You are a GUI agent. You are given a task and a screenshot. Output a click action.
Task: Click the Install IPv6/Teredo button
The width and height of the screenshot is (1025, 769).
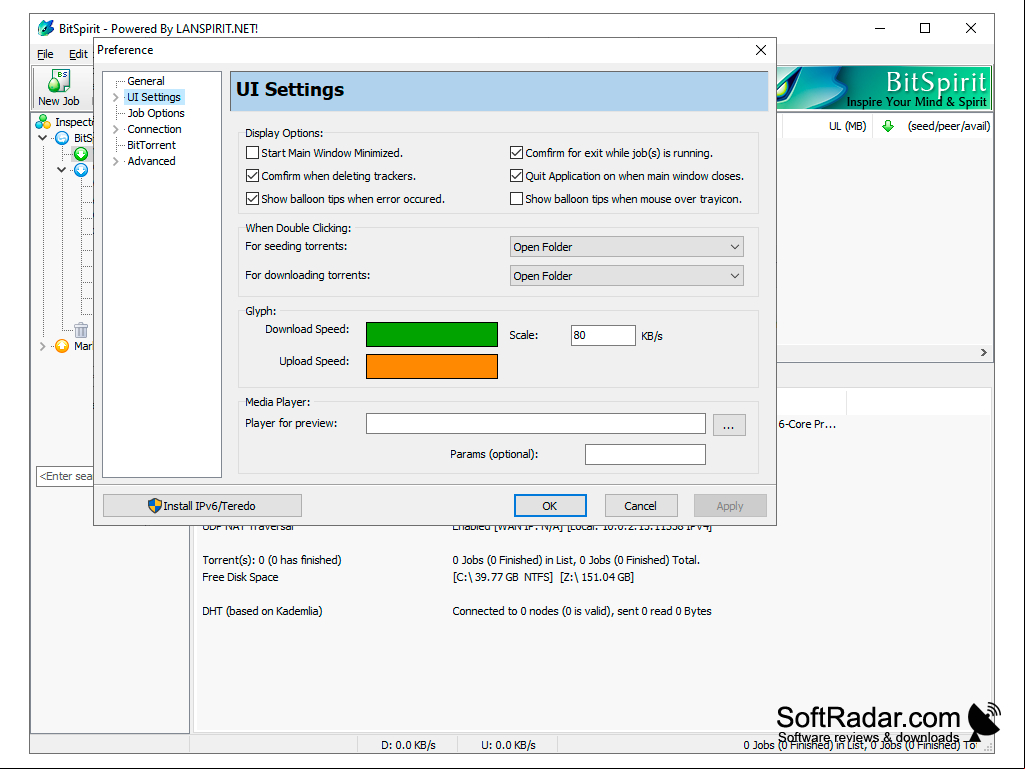202,505
